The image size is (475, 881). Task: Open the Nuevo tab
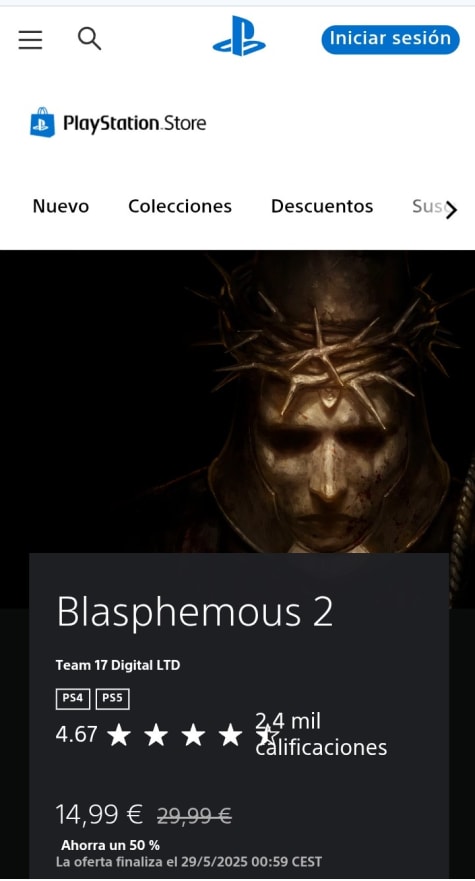point(61,206)
